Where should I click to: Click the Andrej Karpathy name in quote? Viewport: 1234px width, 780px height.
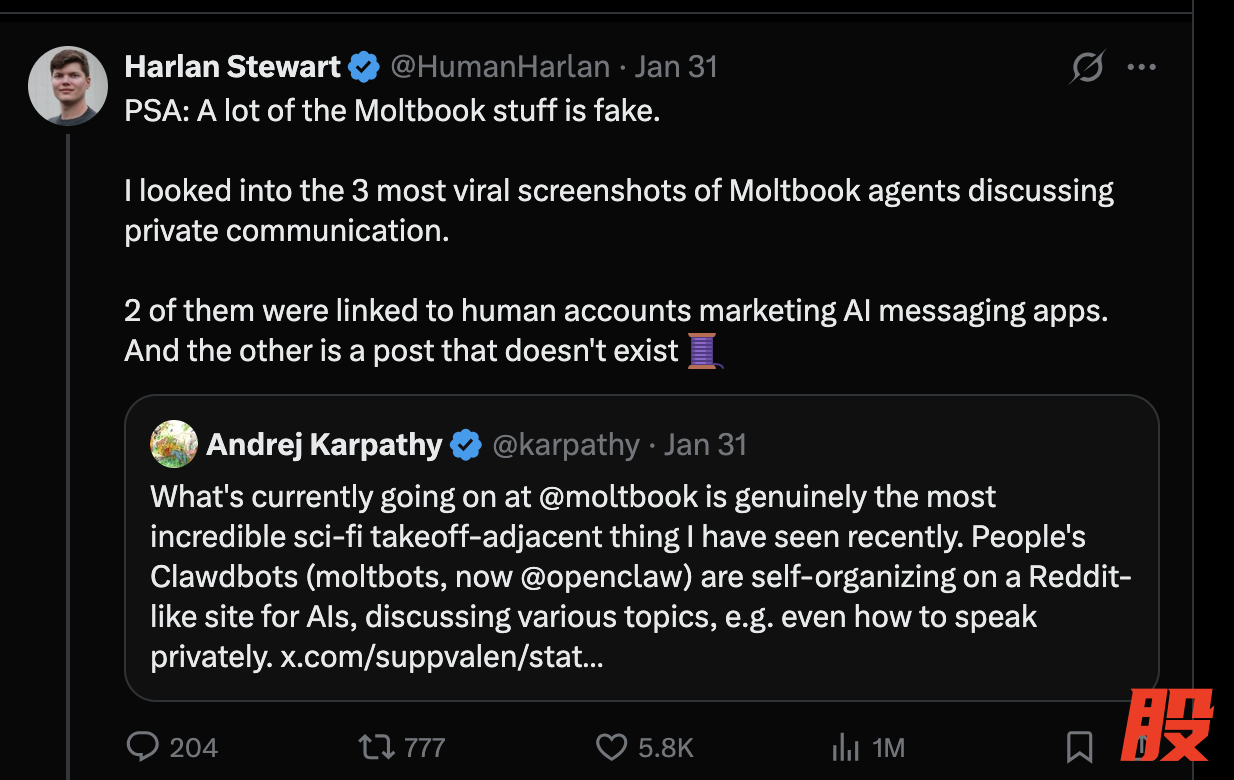324,445
